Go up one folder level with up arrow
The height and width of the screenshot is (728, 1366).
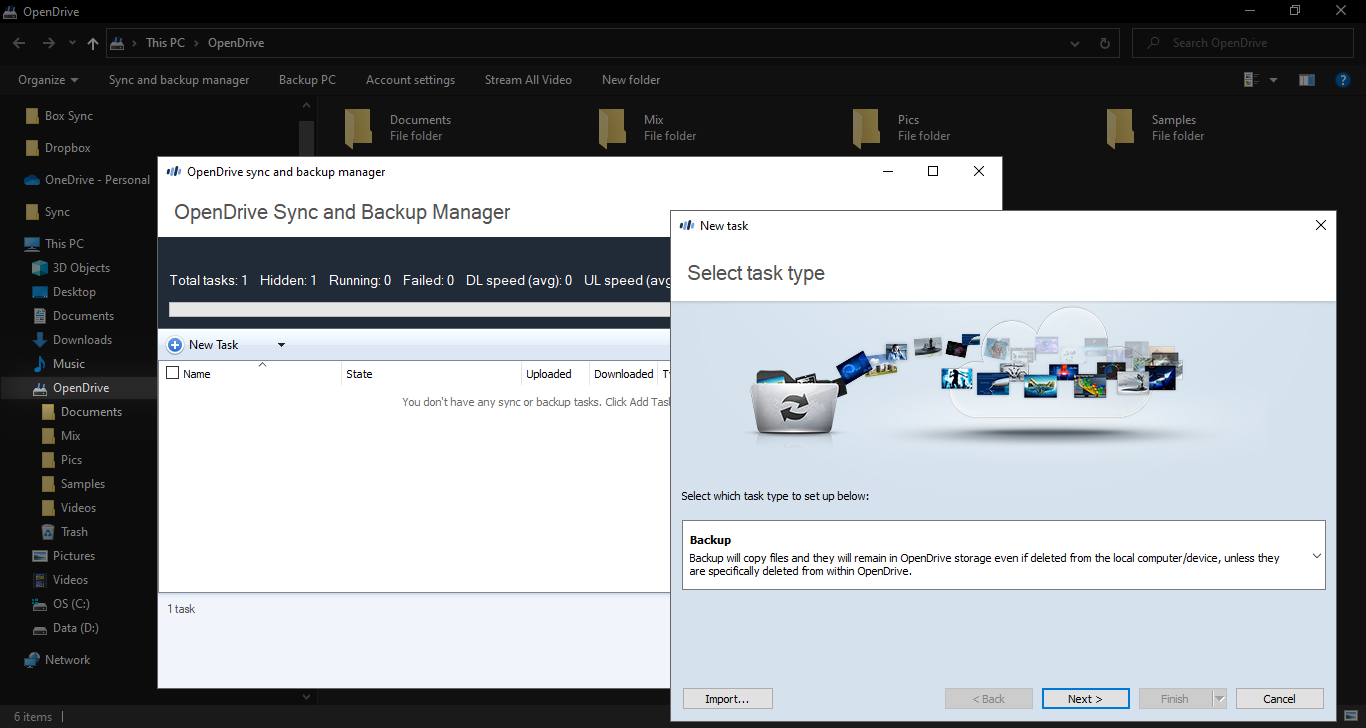(x=93, y=43)
